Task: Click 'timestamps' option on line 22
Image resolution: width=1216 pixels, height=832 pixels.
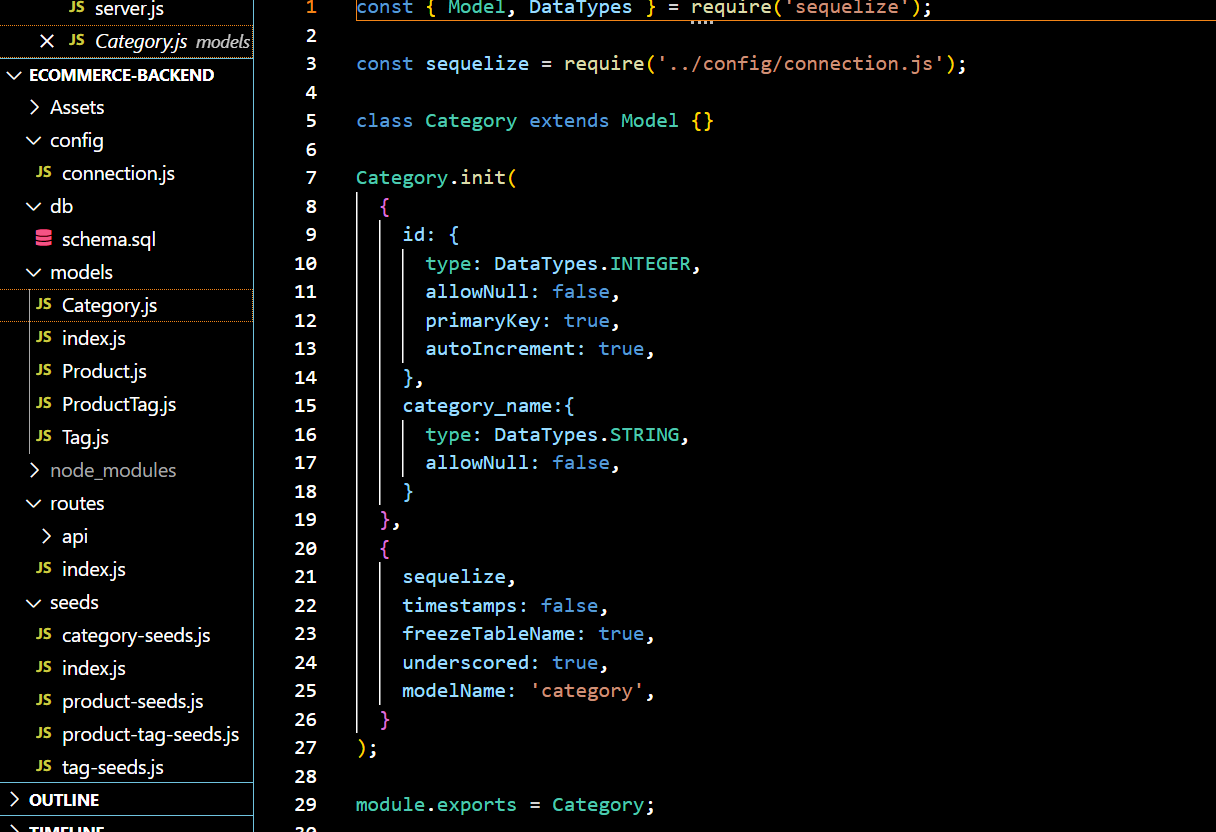Action: tap(460, 606)
